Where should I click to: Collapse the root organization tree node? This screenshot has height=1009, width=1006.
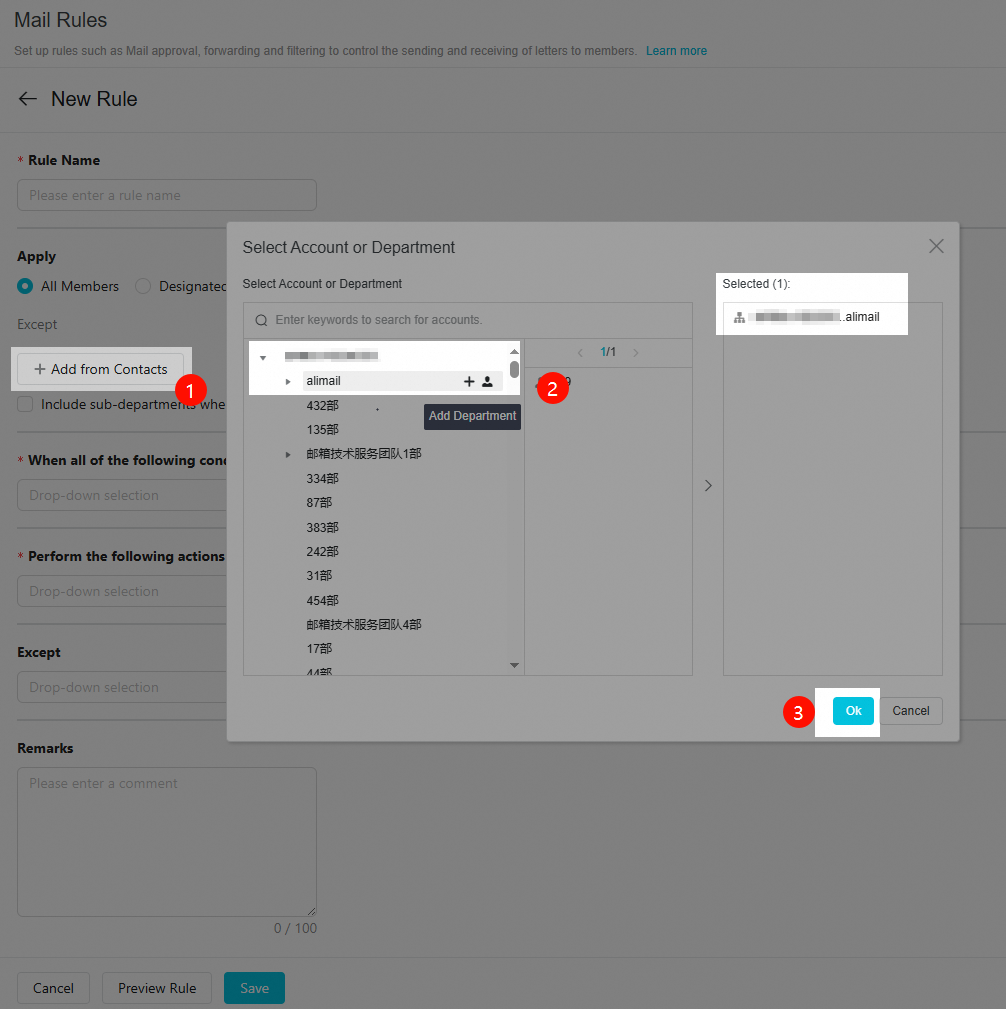pos(263,357)
